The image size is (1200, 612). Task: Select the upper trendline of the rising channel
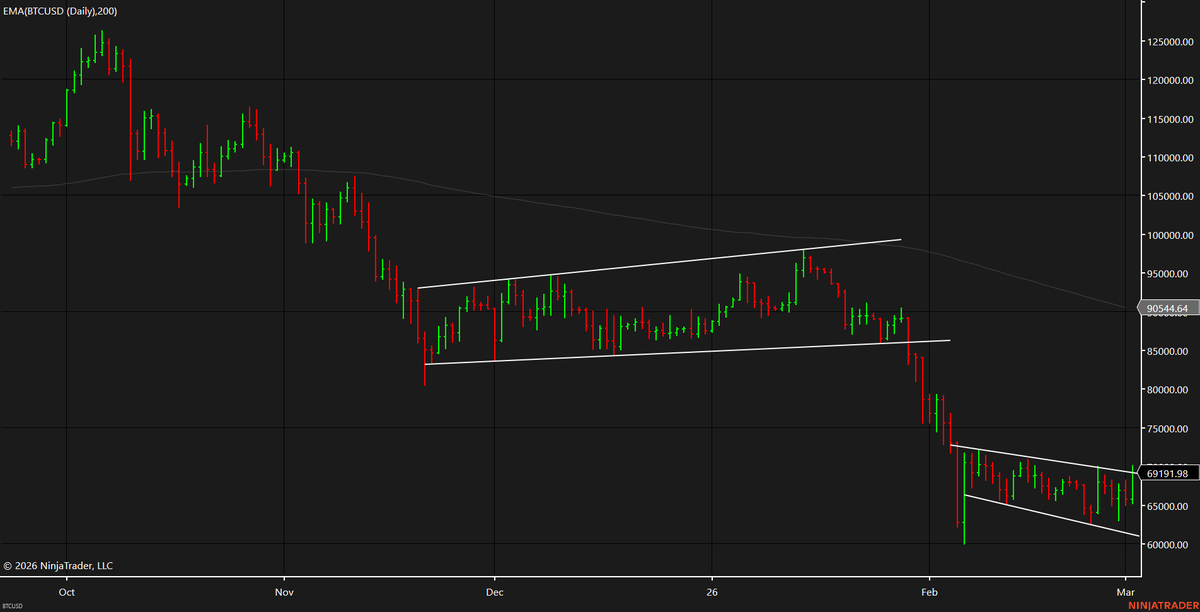660,264
